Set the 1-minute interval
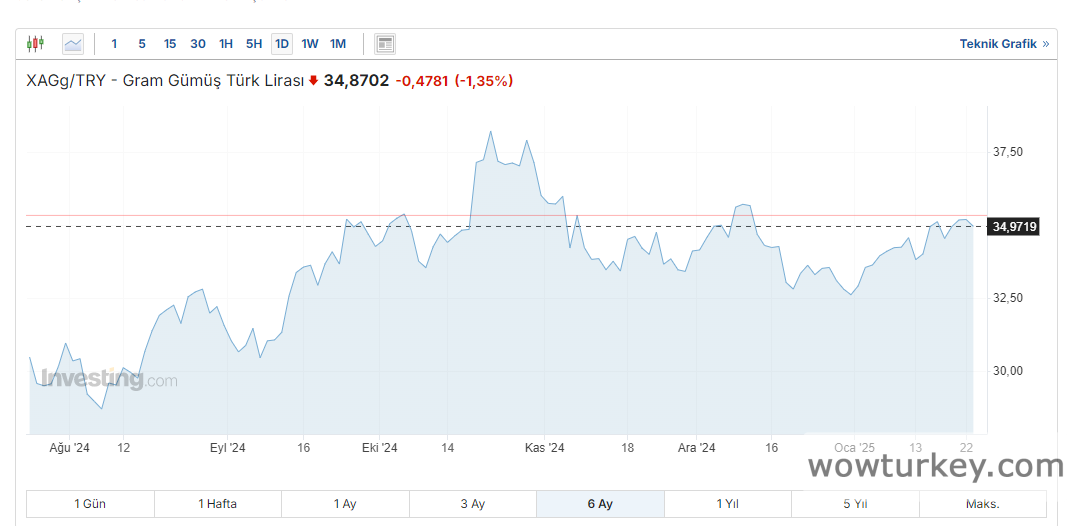The width and height of the screenshot is (1091, 526). coord(114,44)
